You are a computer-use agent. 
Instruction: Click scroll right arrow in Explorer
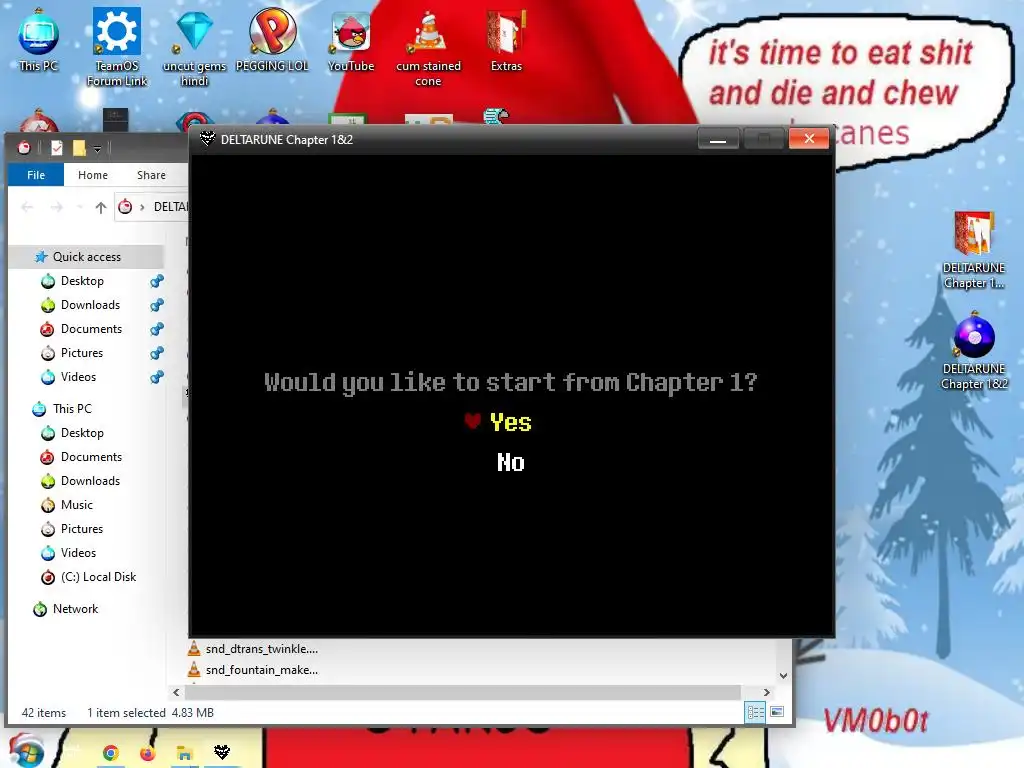pos(767,692)
